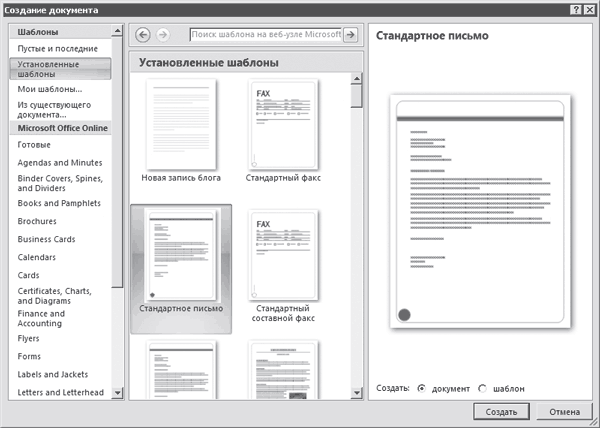
Task: Open Установленные шаблоны category
Action: (x=60, y=69)
